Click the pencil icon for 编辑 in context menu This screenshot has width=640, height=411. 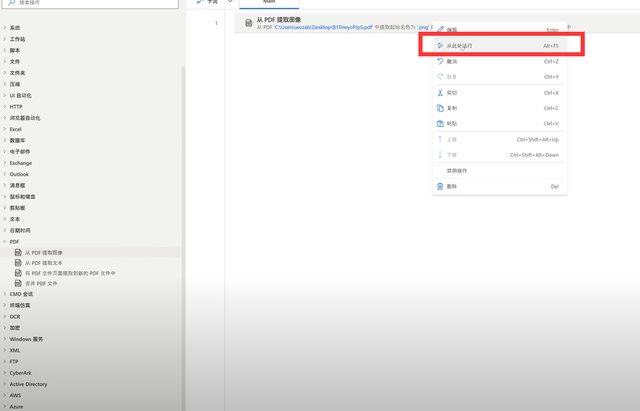(x=440, y=29)
